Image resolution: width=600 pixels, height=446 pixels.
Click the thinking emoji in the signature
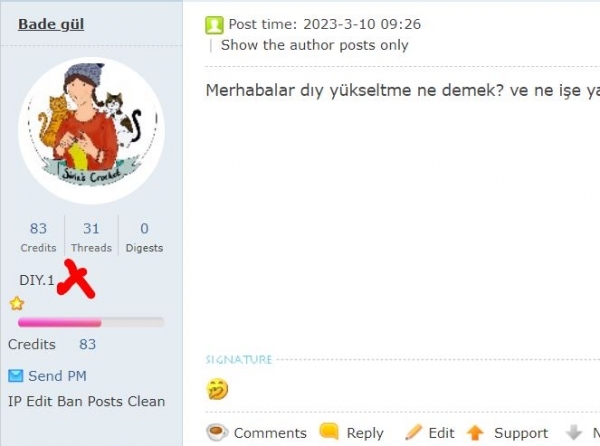(217, 389)
